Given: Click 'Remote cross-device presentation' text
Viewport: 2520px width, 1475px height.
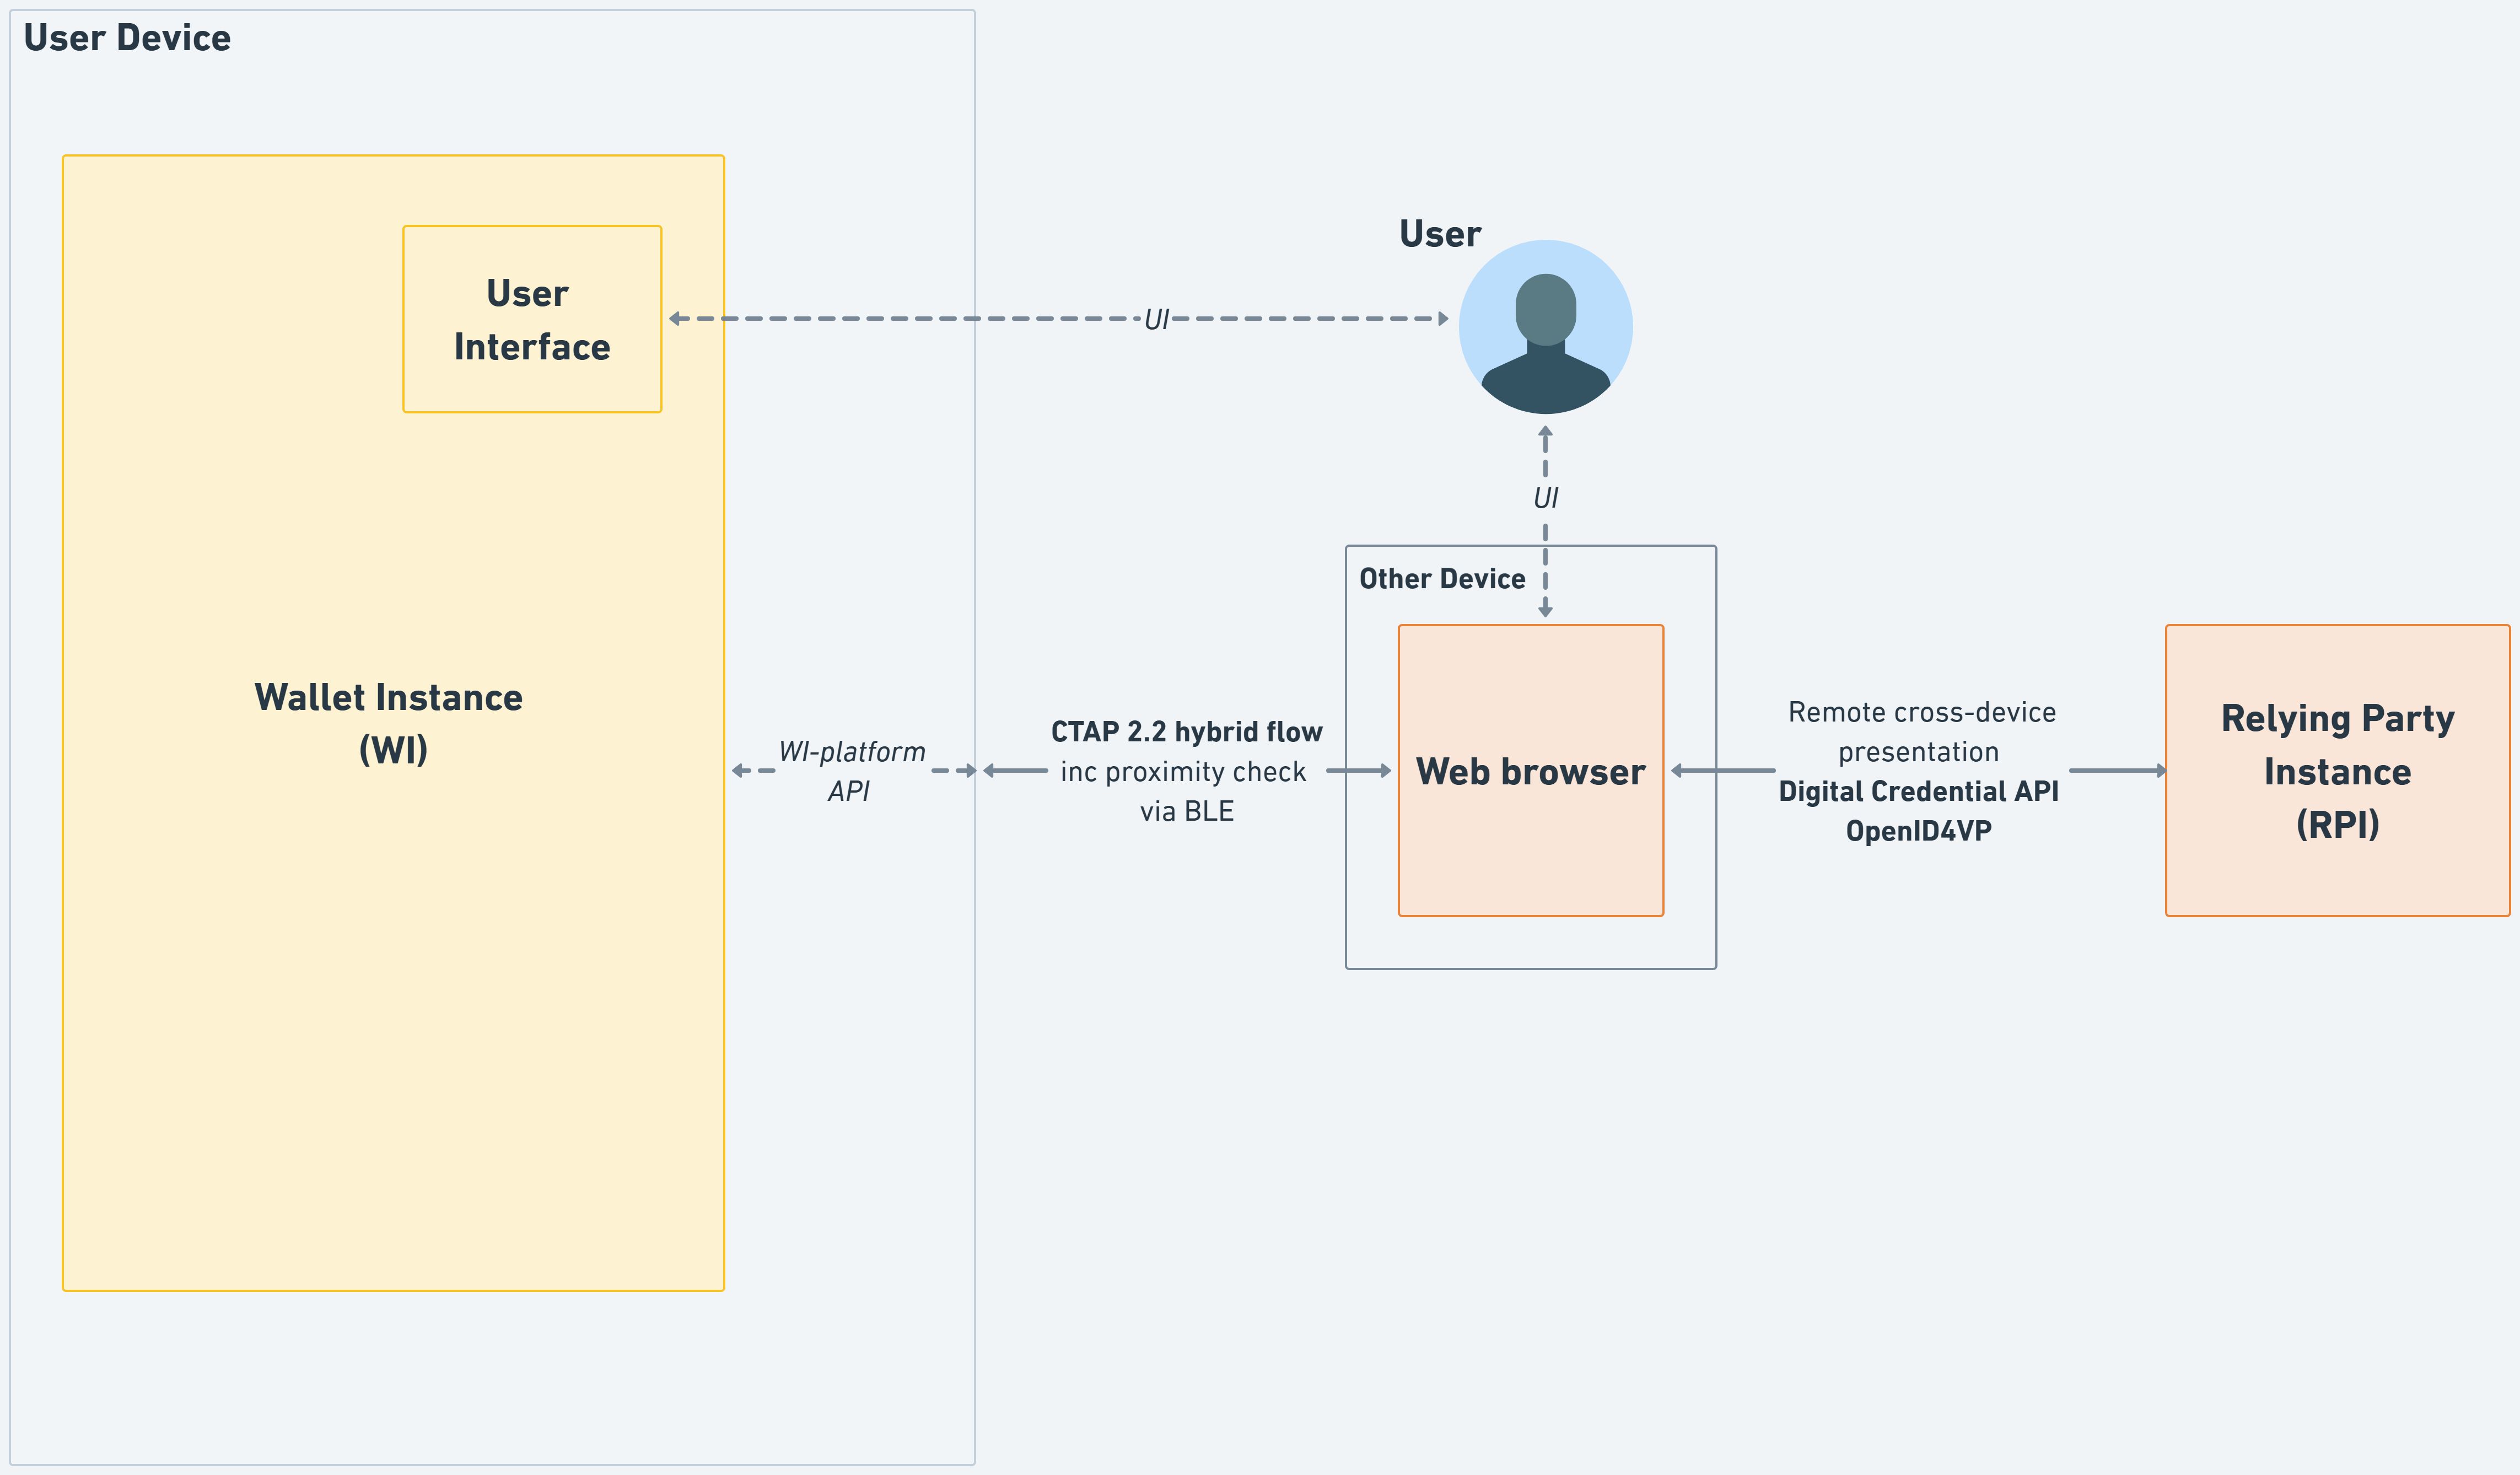Looking at the screenshot, I should [1920, 731].
